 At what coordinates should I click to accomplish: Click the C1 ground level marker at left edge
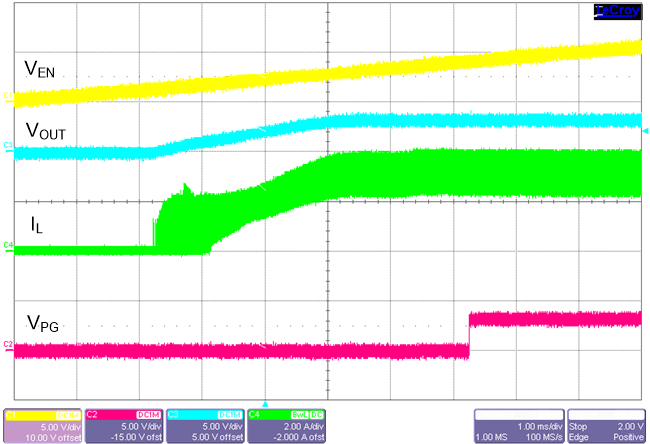[8, 97]
